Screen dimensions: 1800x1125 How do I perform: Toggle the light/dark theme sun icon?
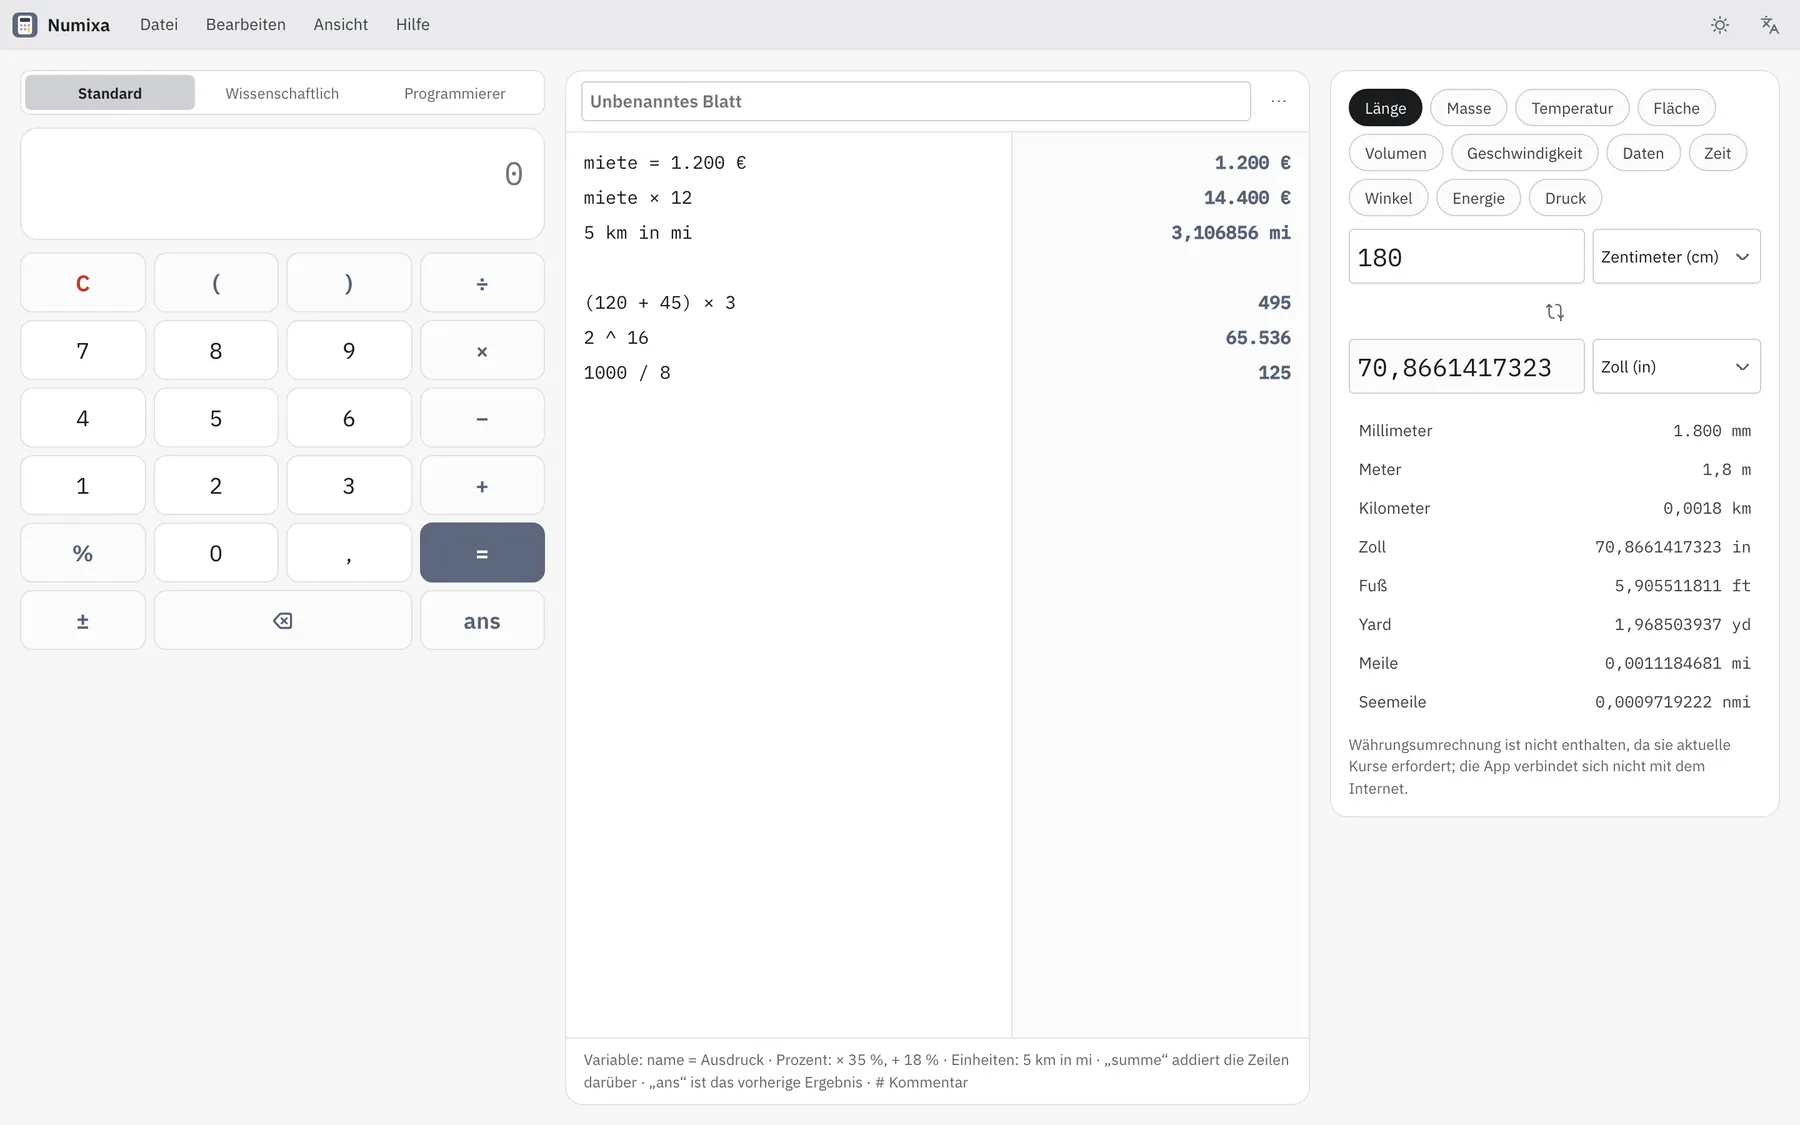click(1720, 25)
